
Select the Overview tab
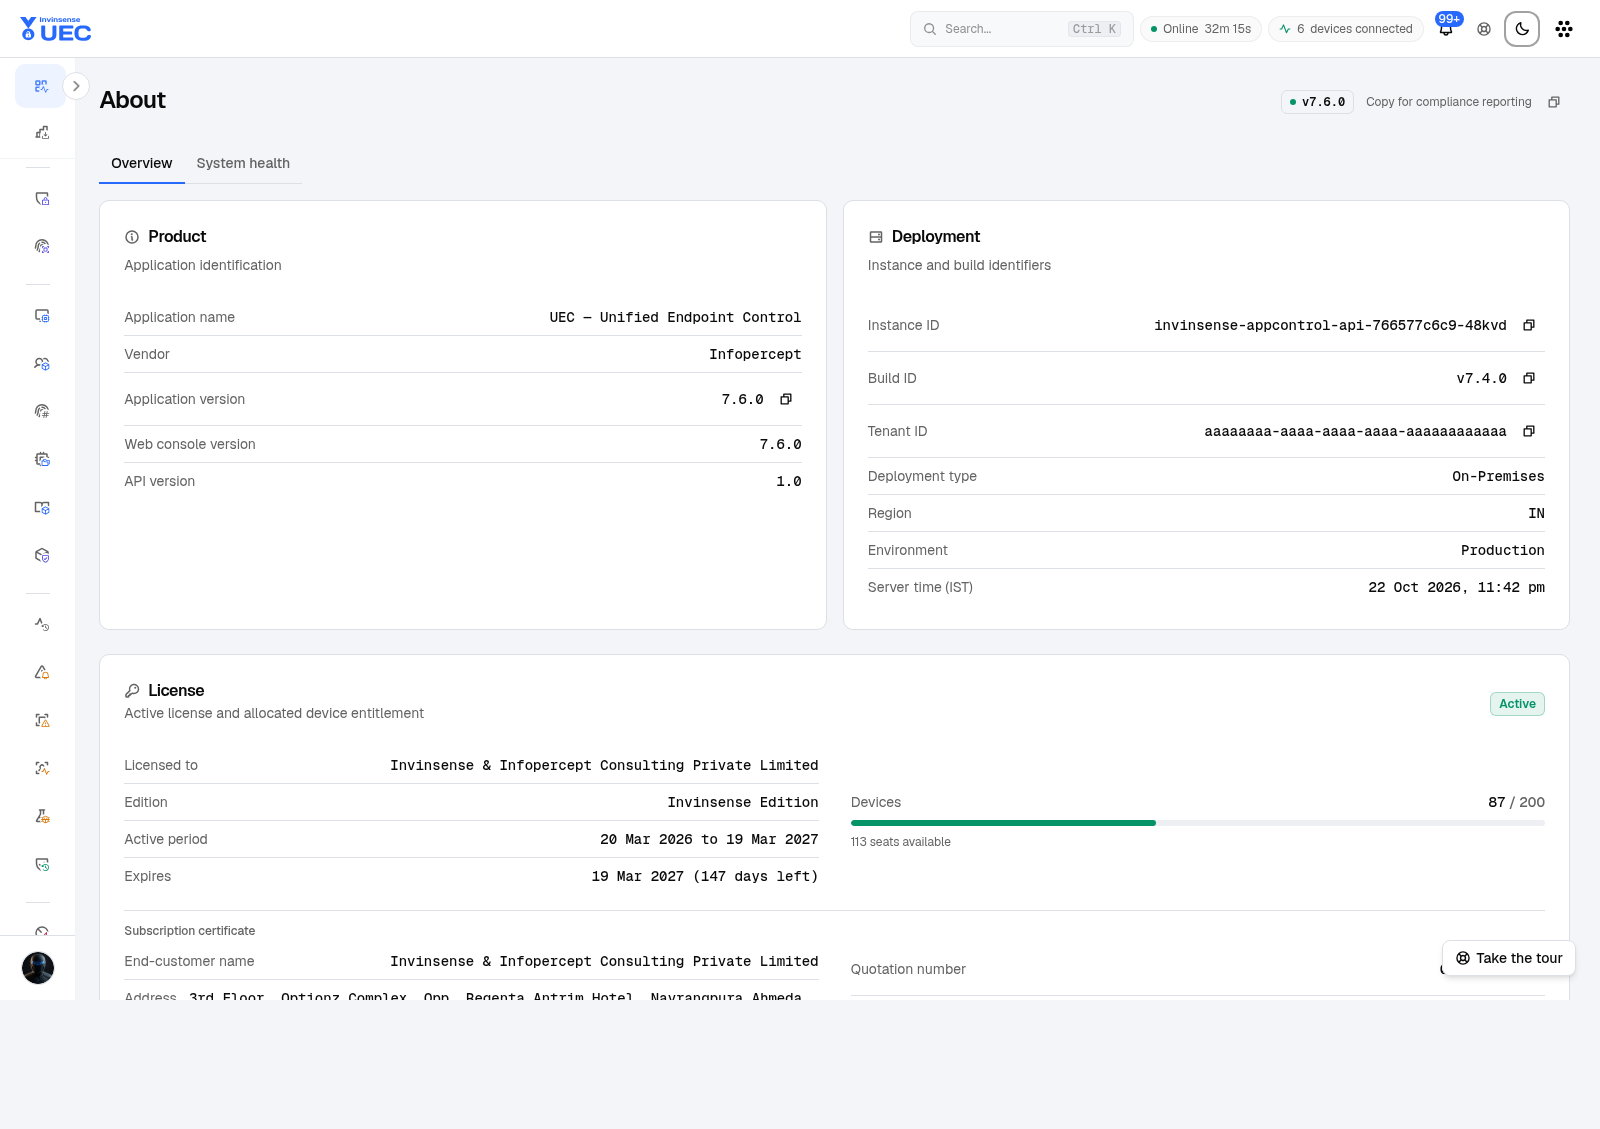tap(141, 163)
